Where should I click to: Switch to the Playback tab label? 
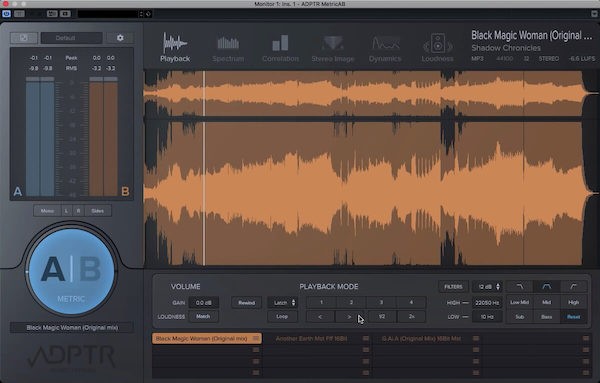tap(175, 59)
